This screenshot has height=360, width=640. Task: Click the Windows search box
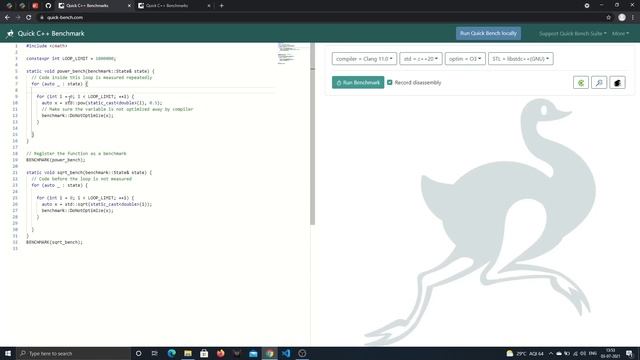pos(74,353)
